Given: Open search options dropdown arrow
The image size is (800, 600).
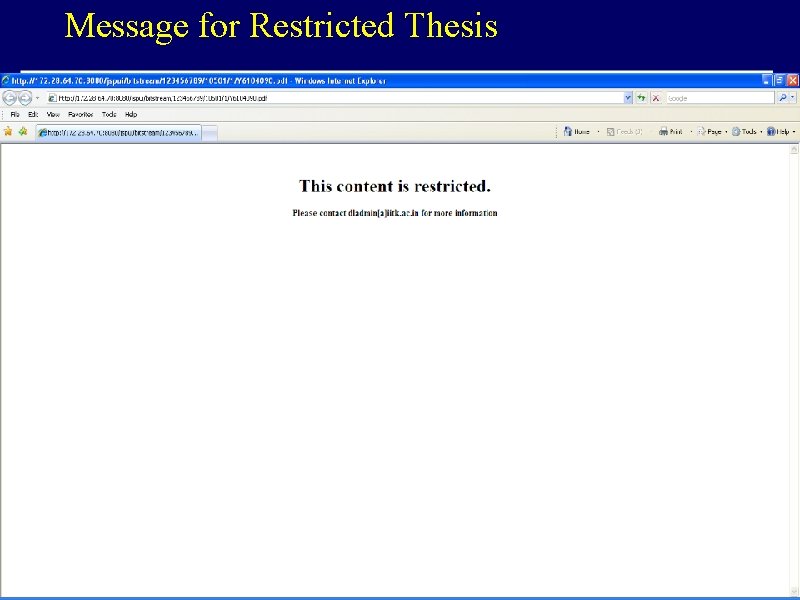Looking at the screenshot, I should [792, 97].
